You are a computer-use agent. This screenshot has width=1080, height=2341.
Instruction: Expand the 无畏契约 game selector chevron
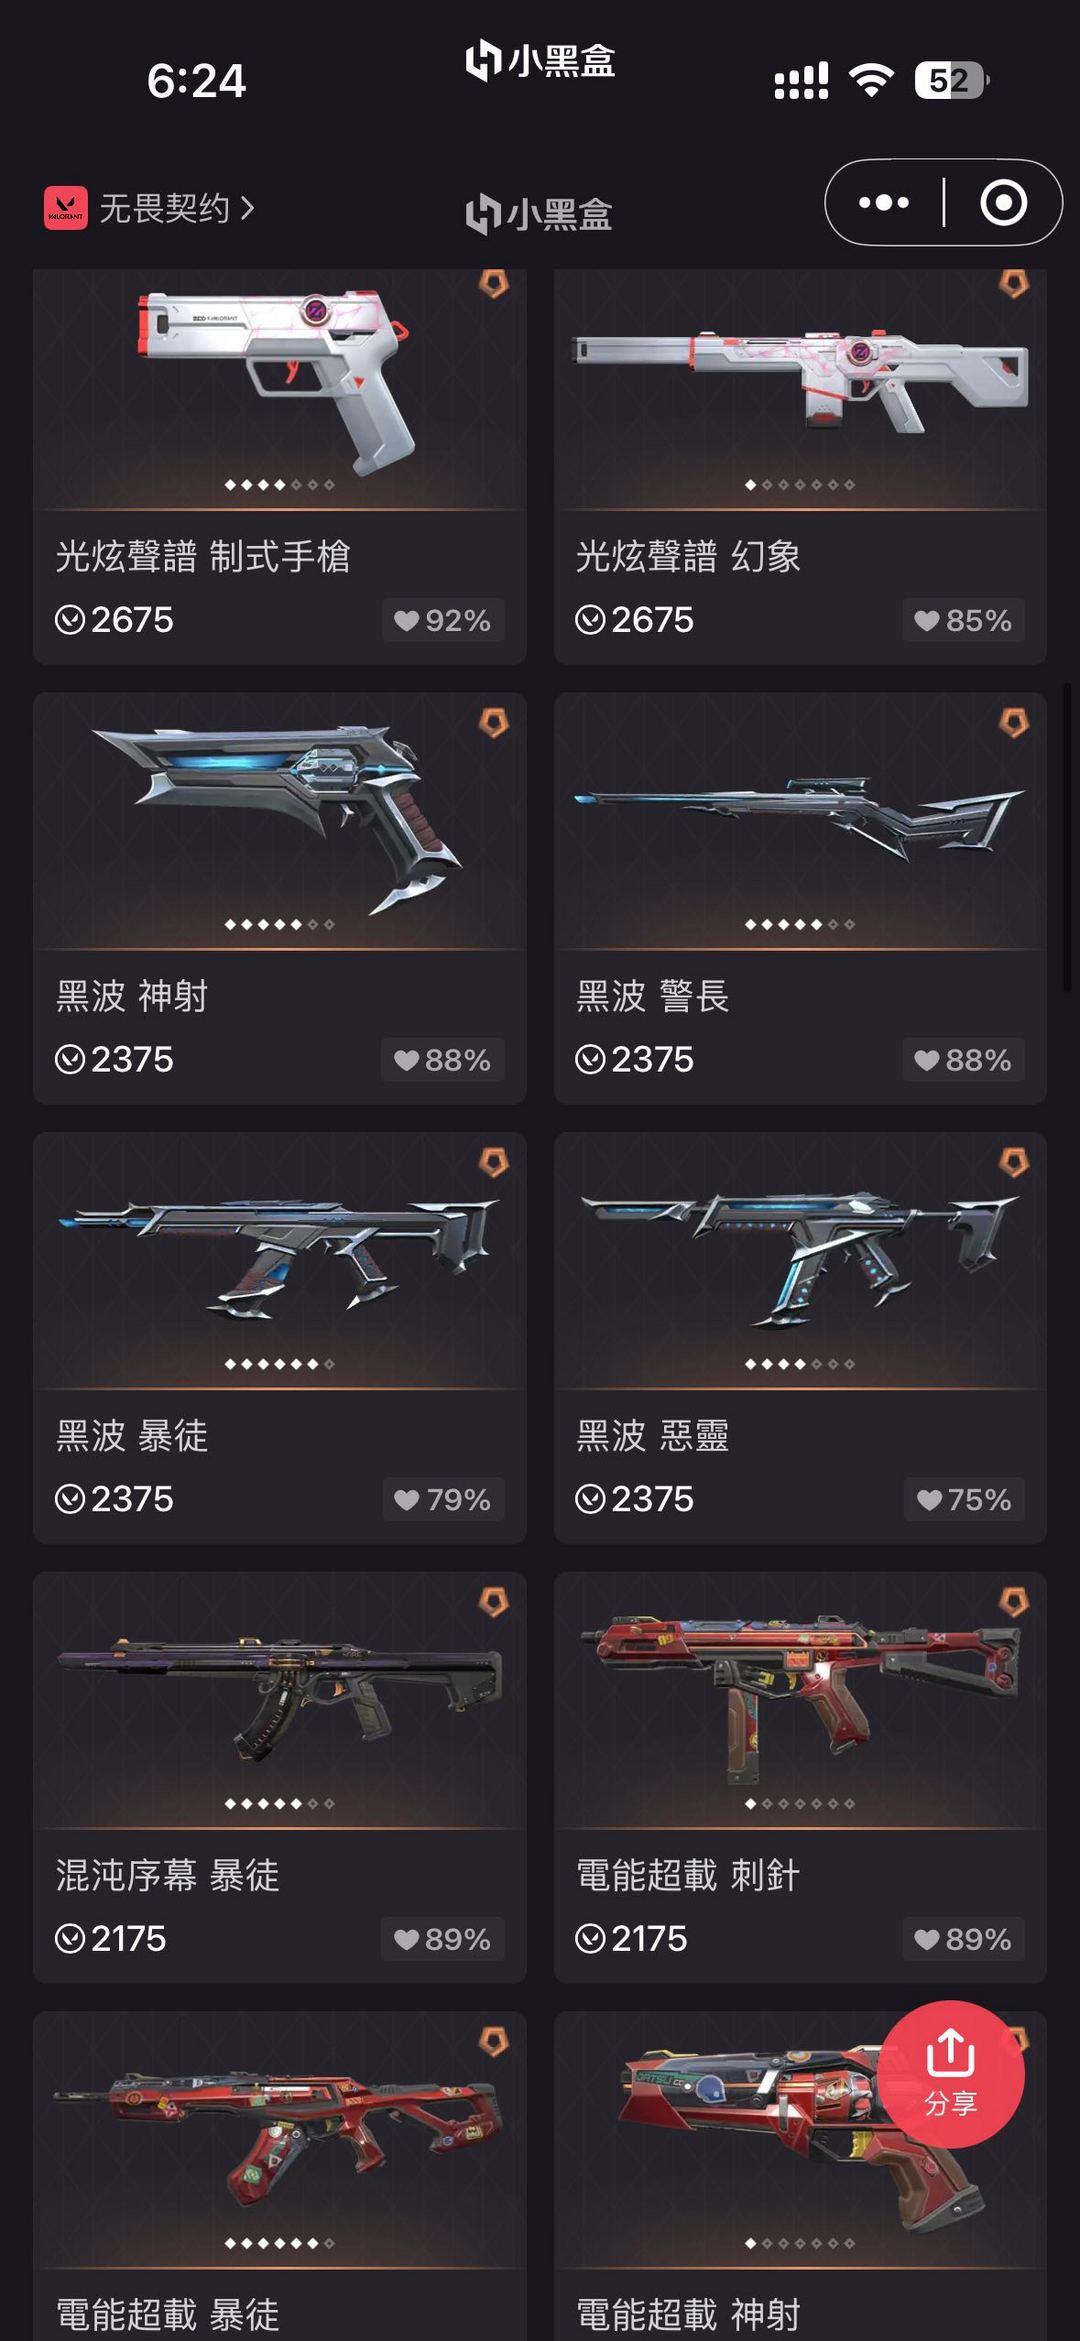pyautogui.click(x=248, y=208)
